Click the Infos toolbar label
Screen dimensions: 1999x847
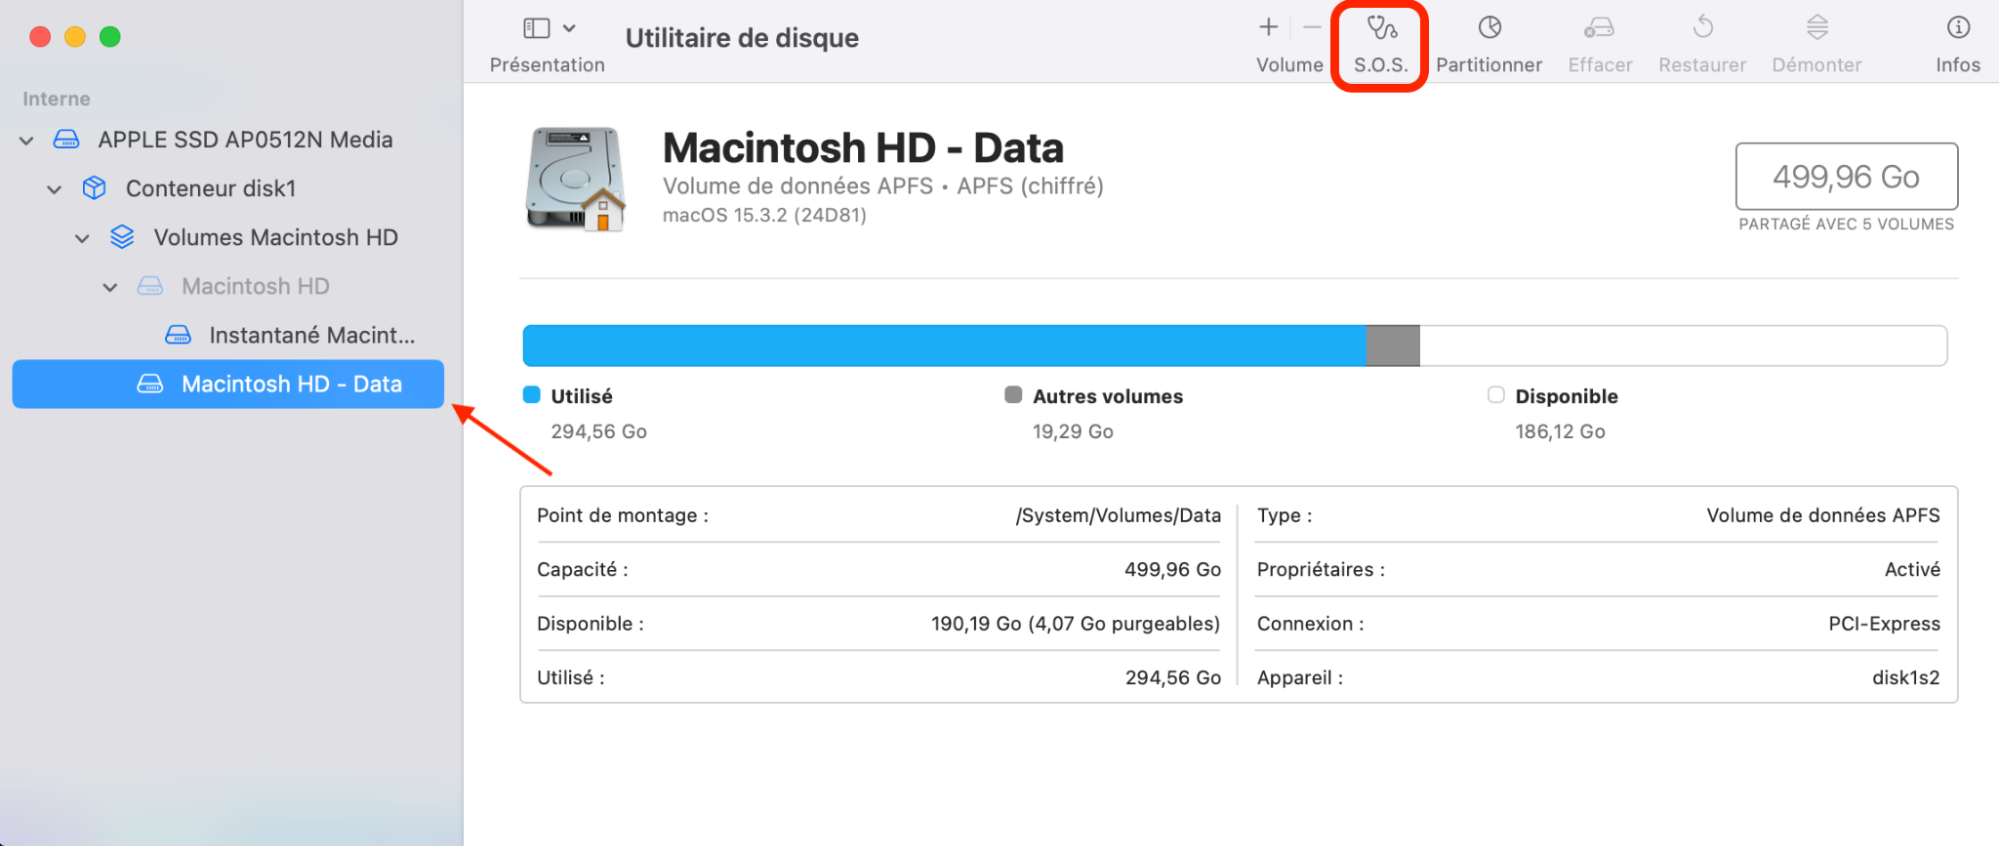pyautogui.click(x=1958, y=65)
